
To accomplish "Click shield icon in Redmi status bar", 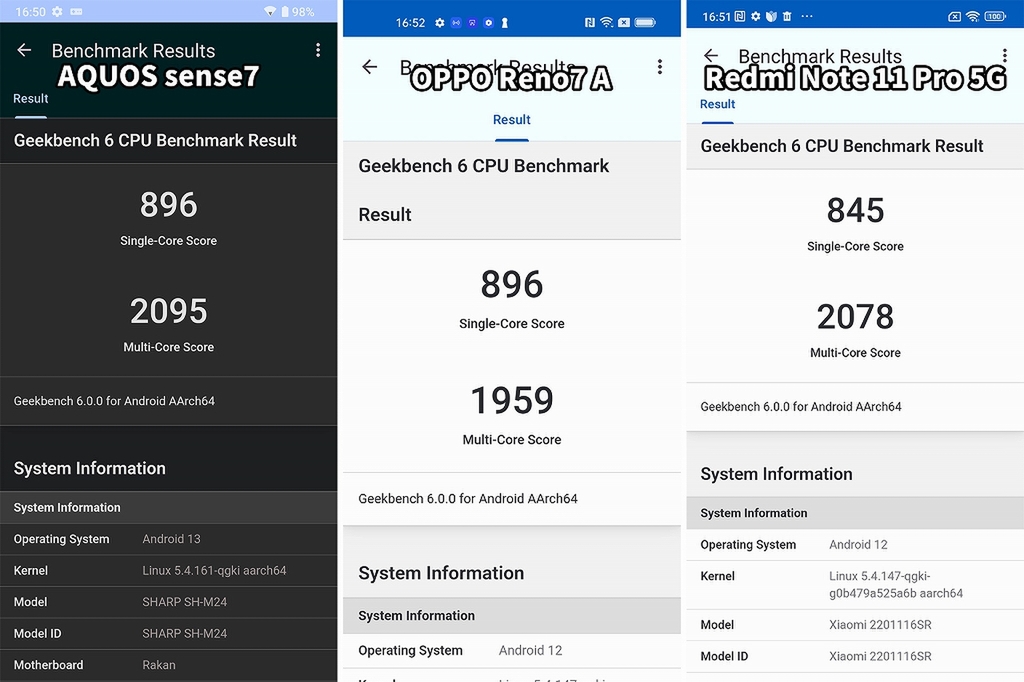I will click(x=771, y=16).
